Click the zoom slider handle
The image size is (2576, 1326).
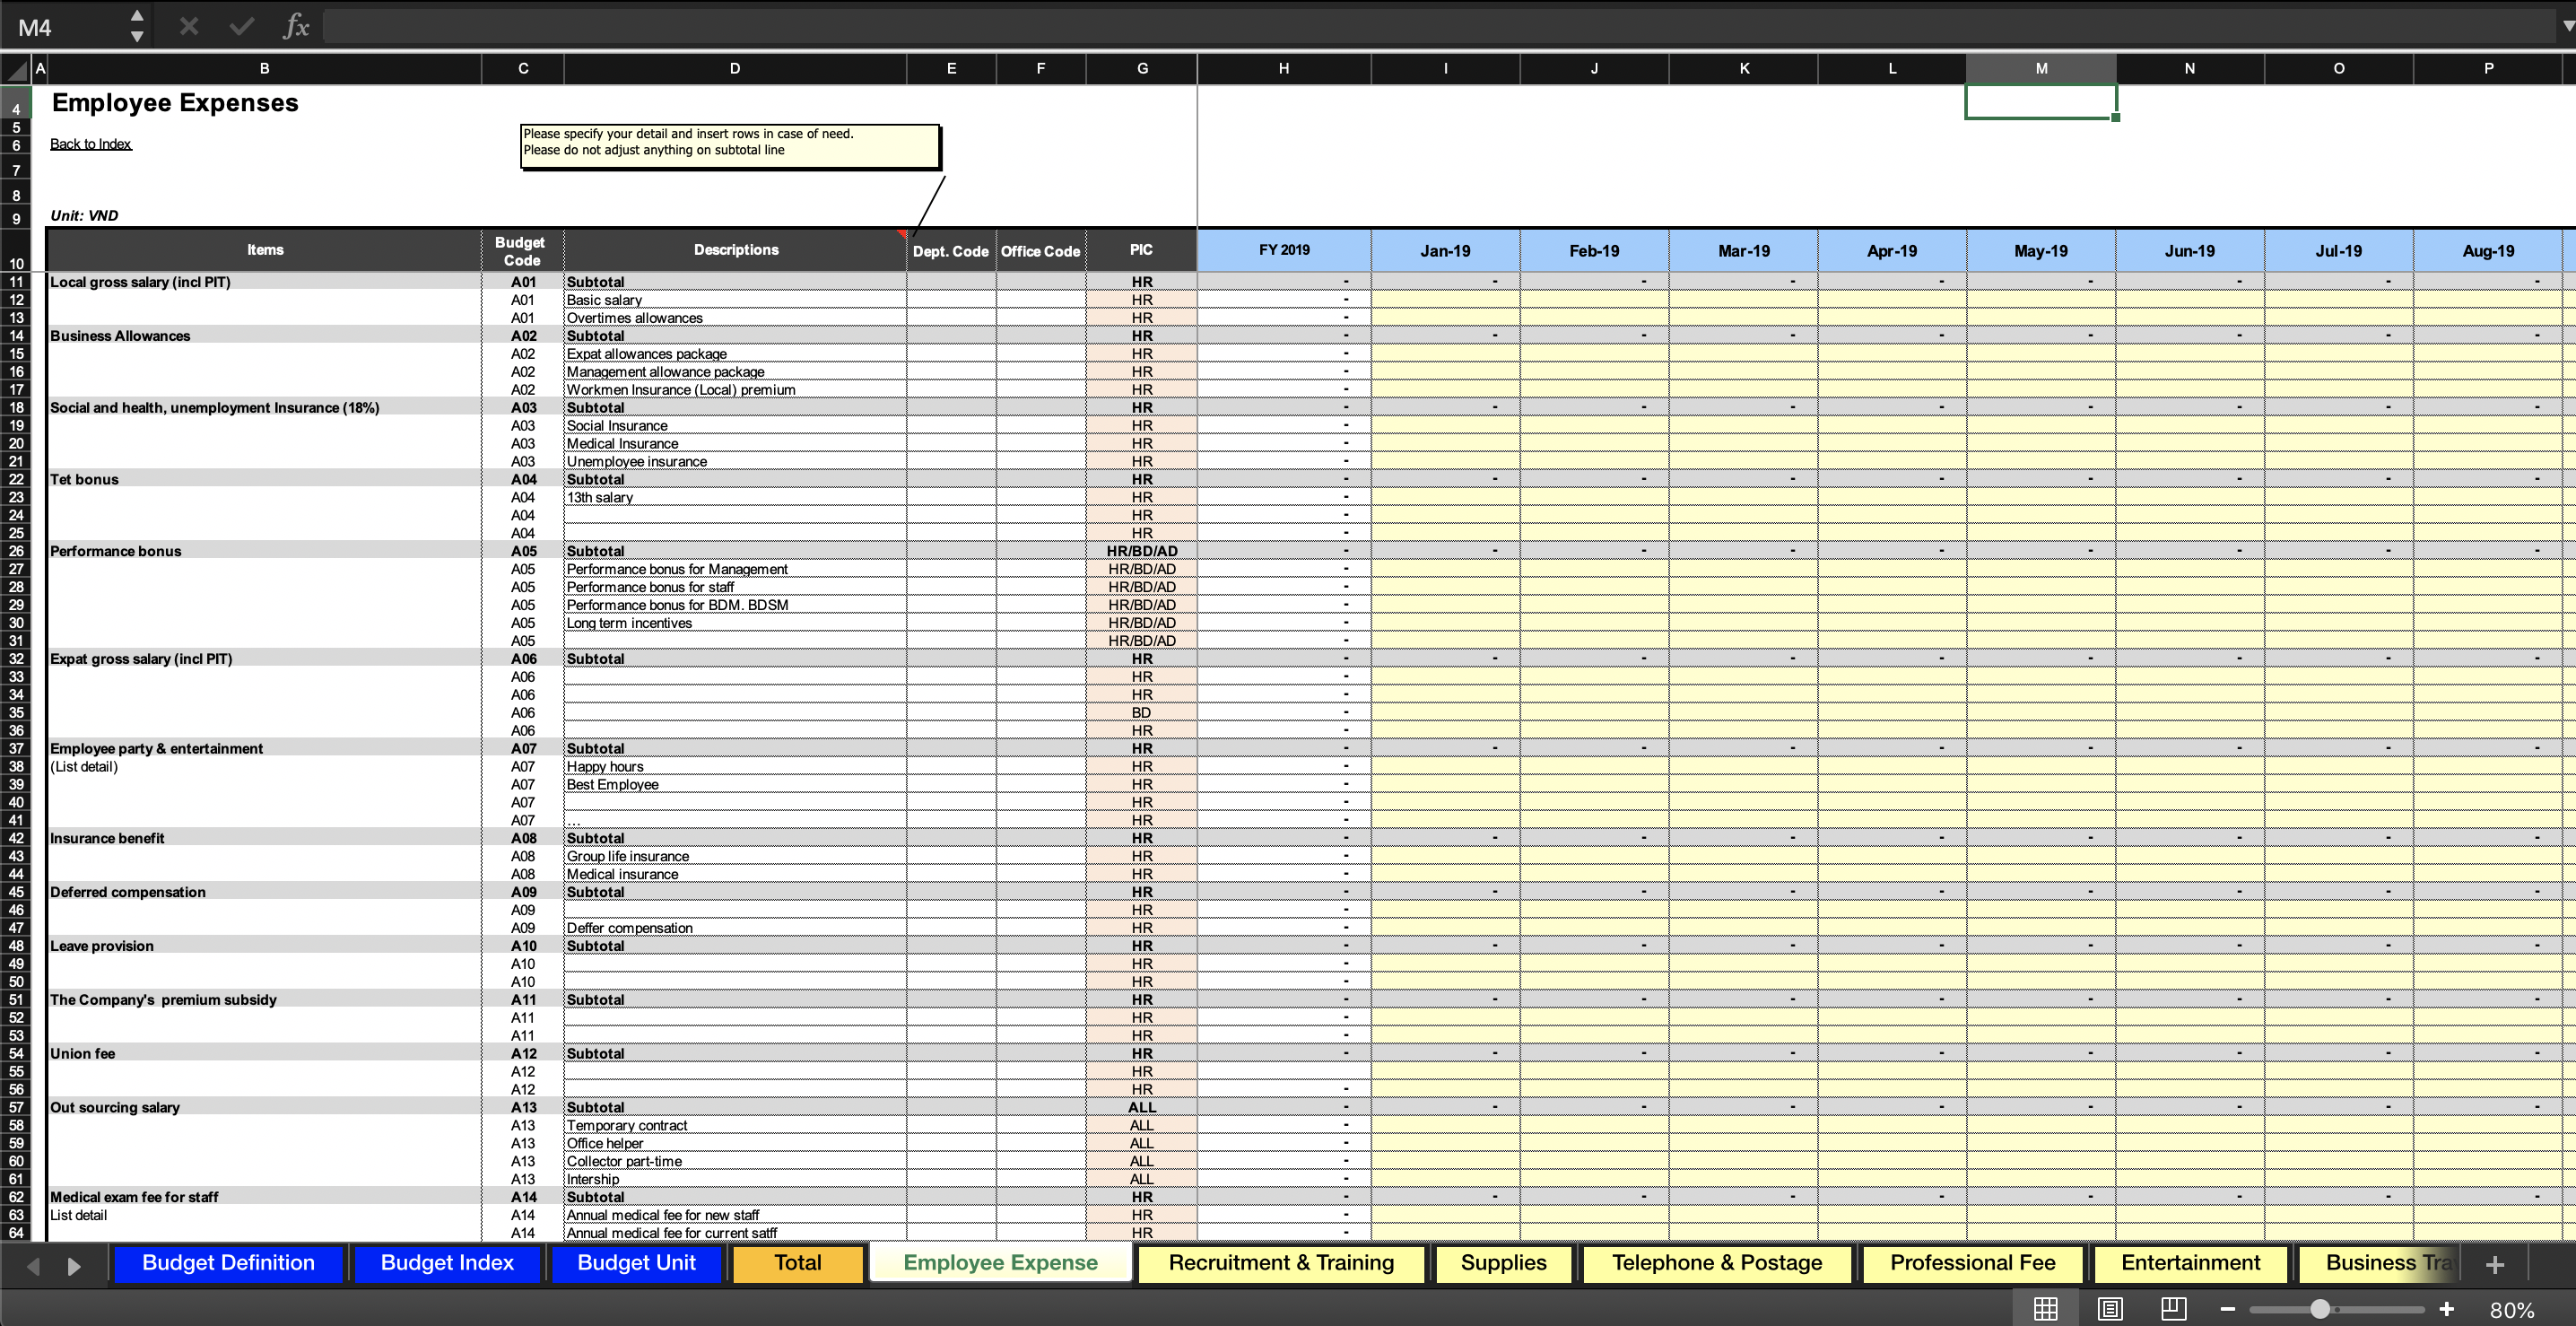point(2320,1309)
